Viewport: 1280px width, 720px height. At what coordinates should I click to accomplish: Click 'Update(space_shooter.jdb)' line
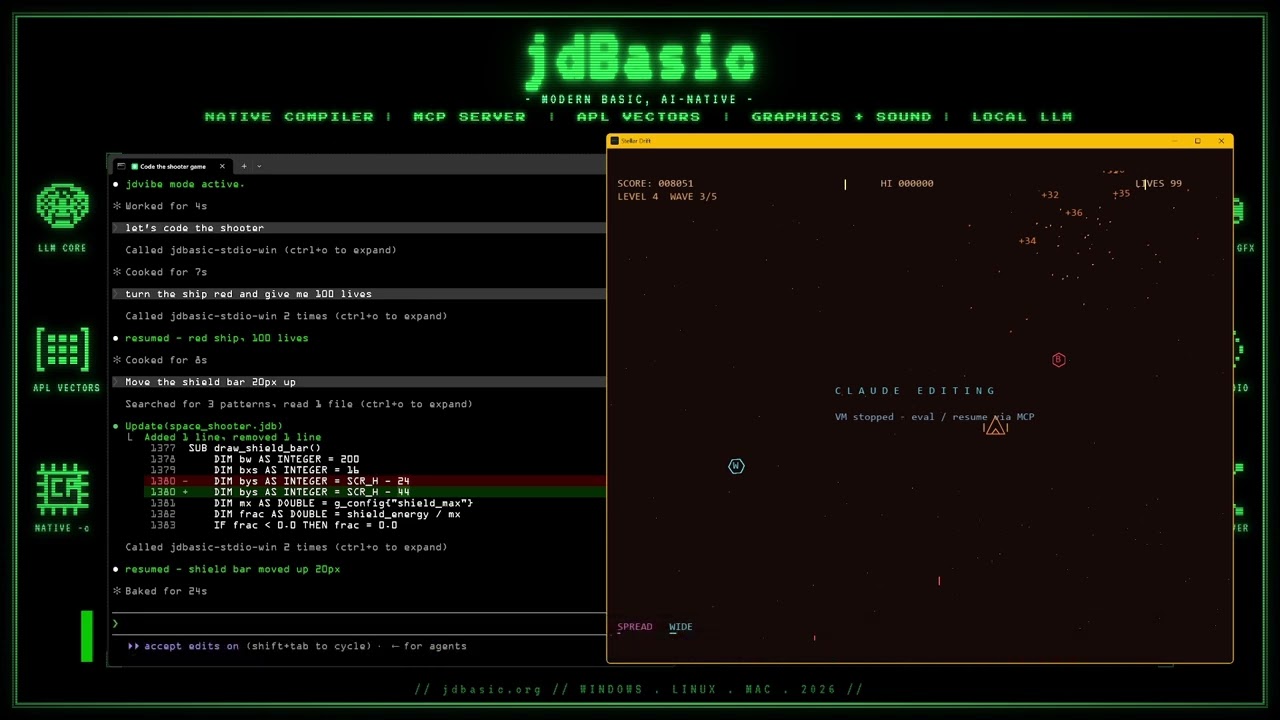point(204,426)
